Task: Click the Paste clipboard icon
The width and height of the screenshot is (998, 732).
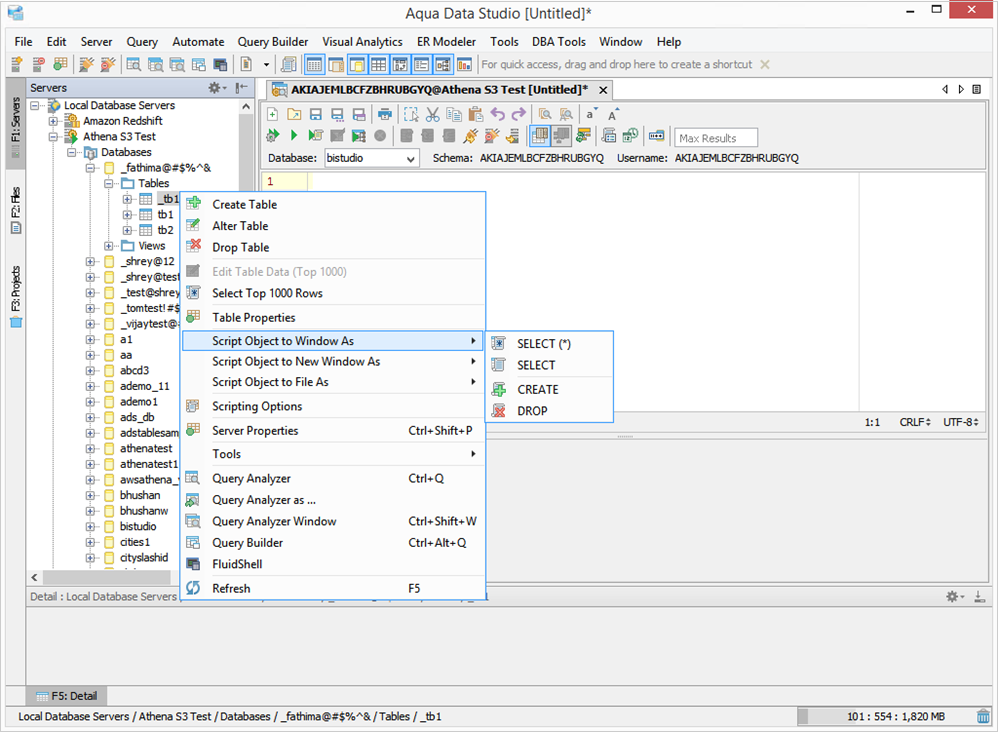Action: point(475,115)
